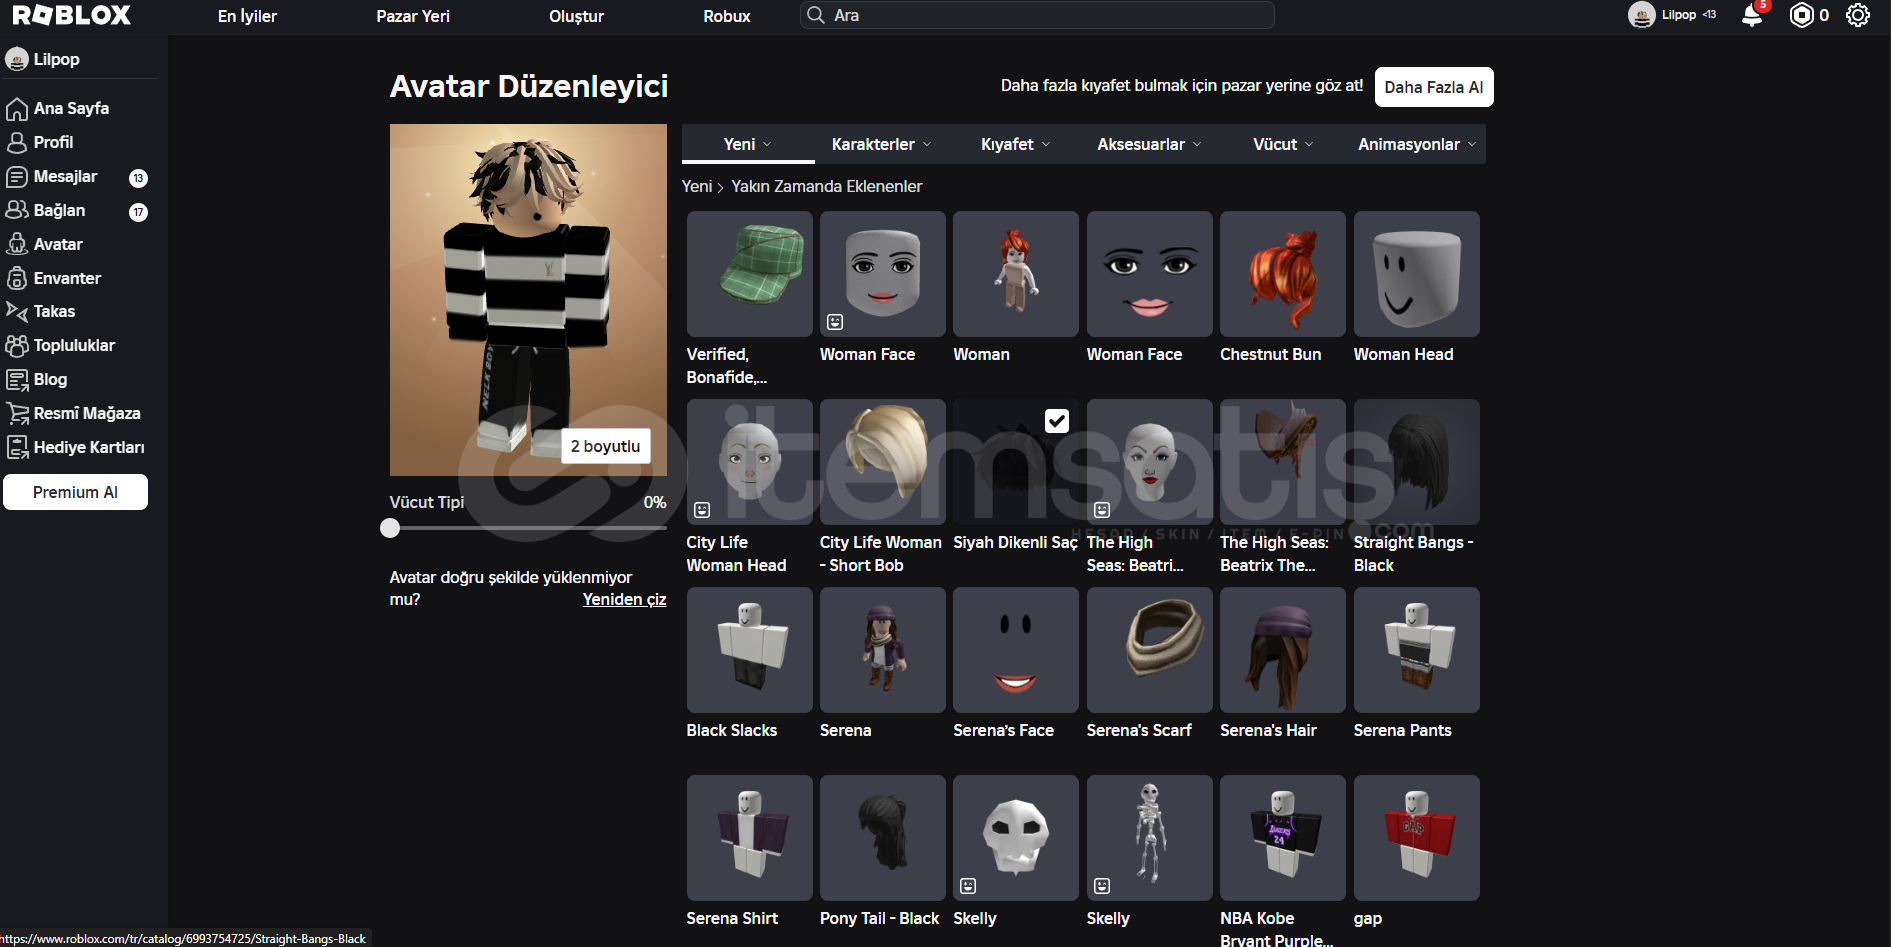Open the Animasyonlar dropdown
Screen dimensions: 1891x947
(1415, 144)
